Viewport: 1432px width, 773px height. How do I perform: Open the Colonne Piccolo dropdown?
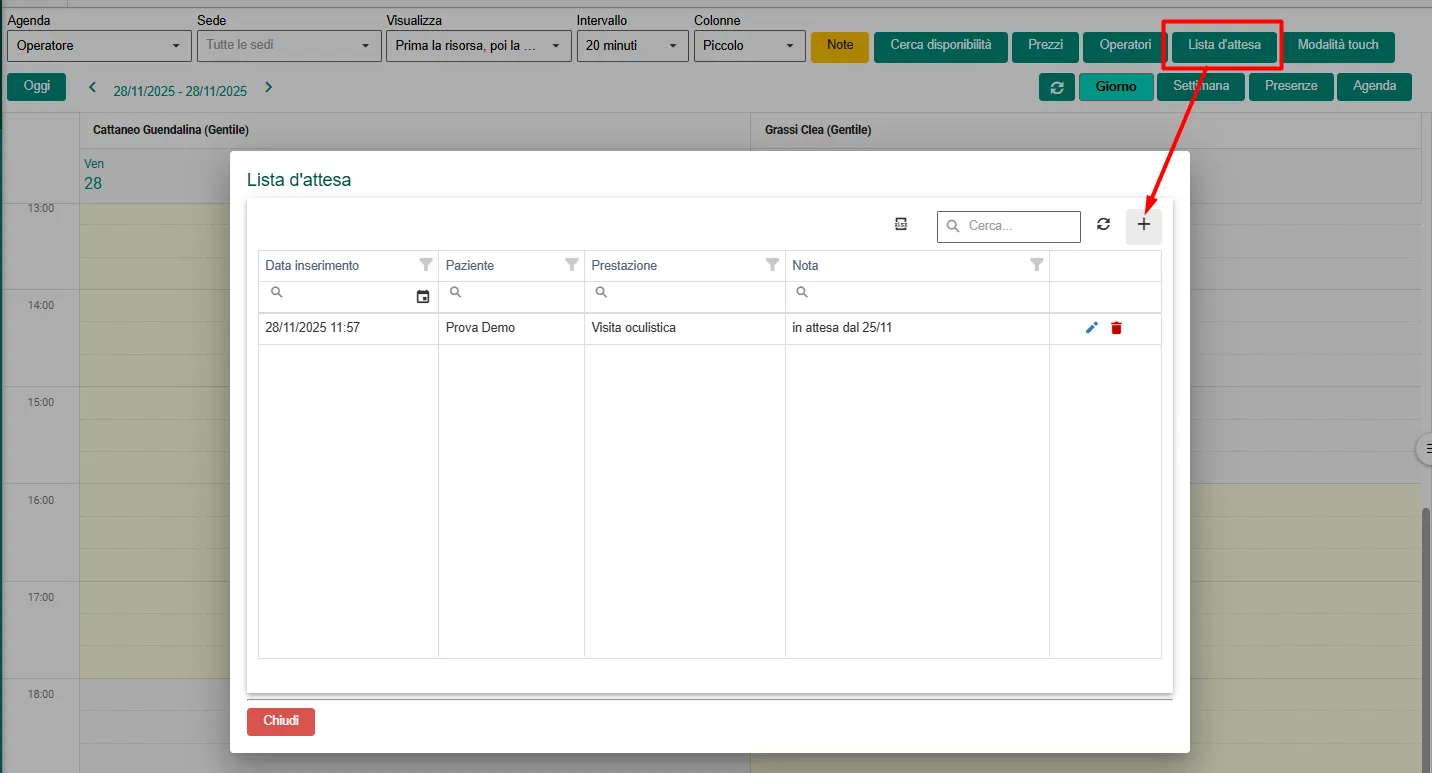[x=749, y=46]
